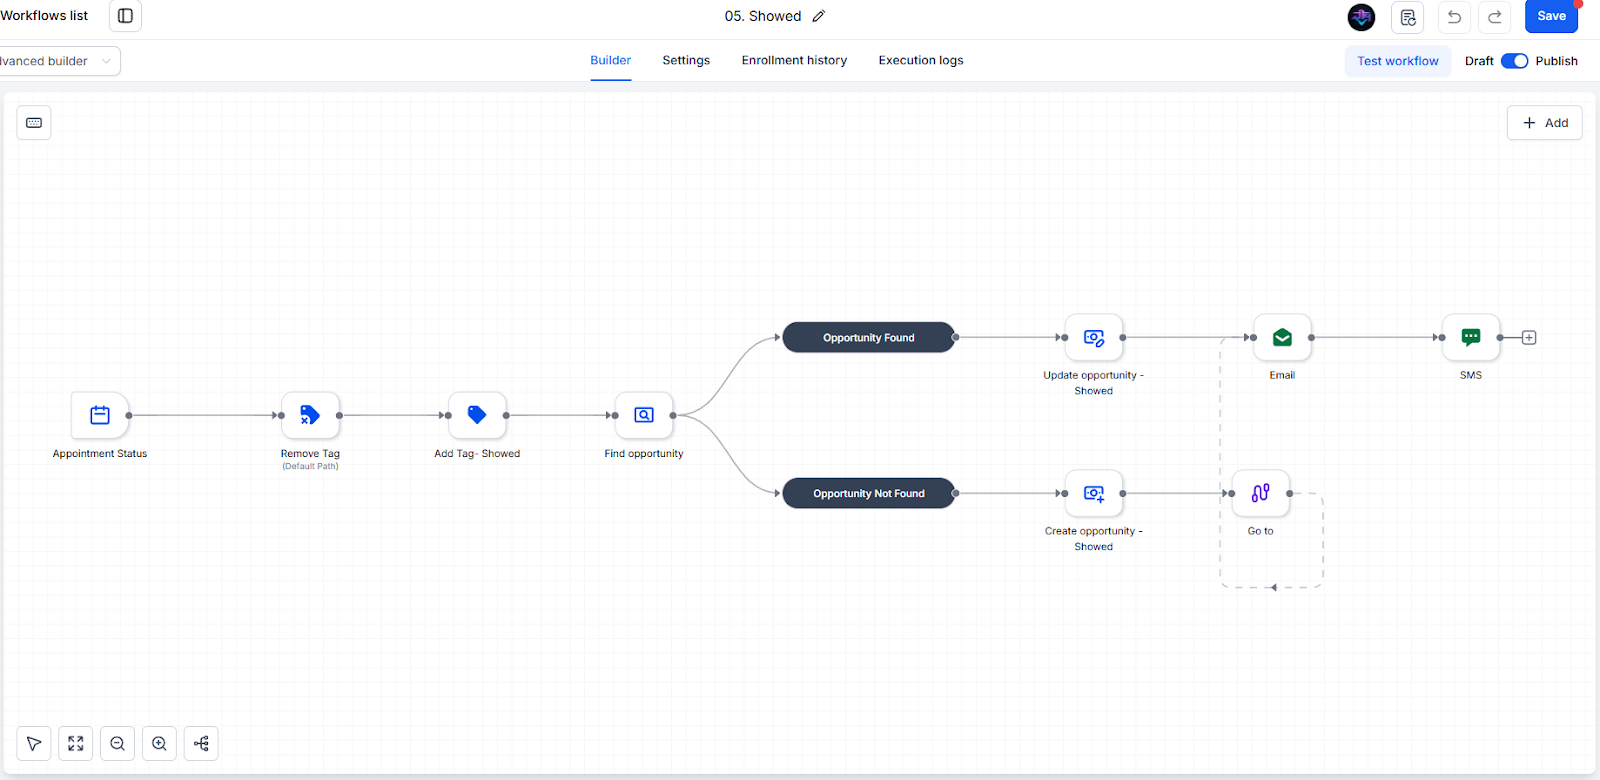Open the Remove Tag action node

[x=310, y=415]
